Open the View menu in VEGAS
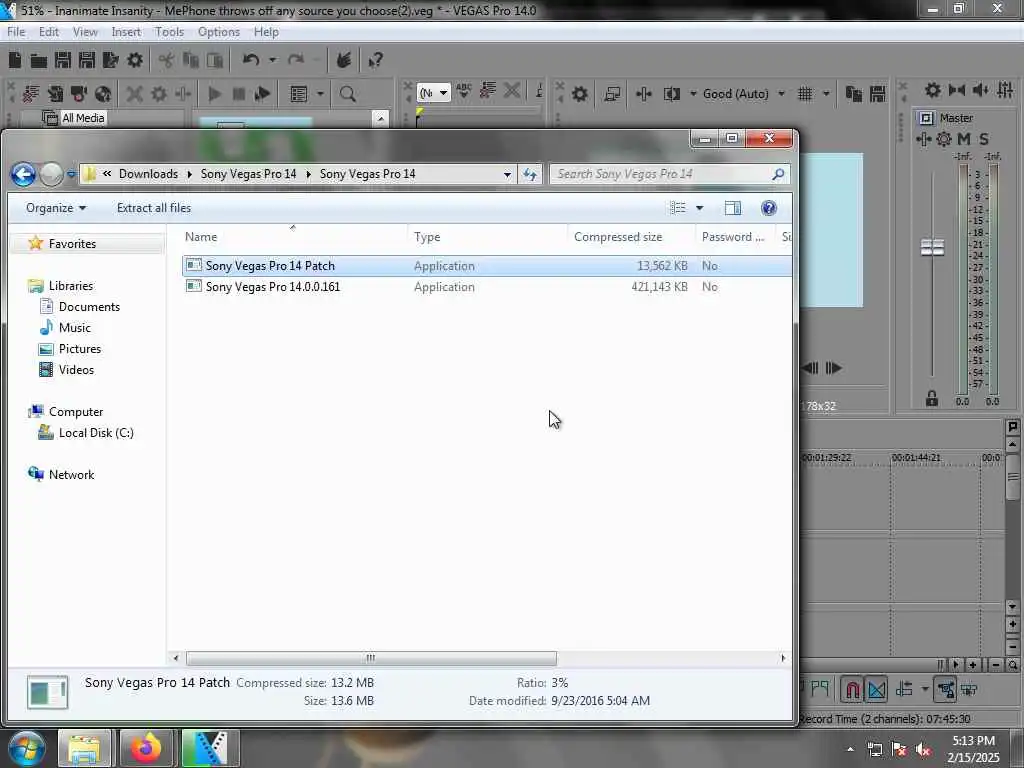The height and width of the screenshot is (768, 1024). (85, 31)
